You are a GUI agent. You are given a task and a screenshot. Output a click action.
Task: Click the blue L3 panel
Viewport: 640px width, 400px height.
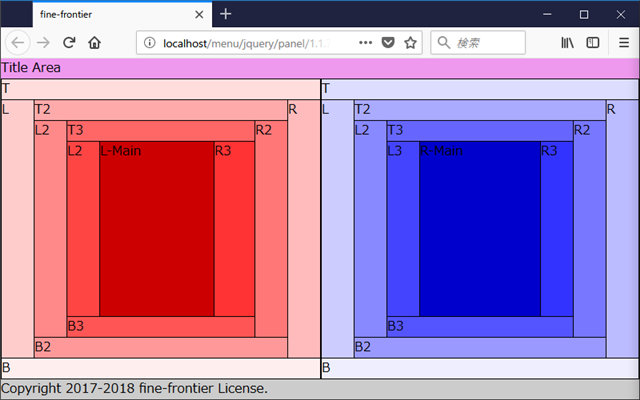coord(403,229)
